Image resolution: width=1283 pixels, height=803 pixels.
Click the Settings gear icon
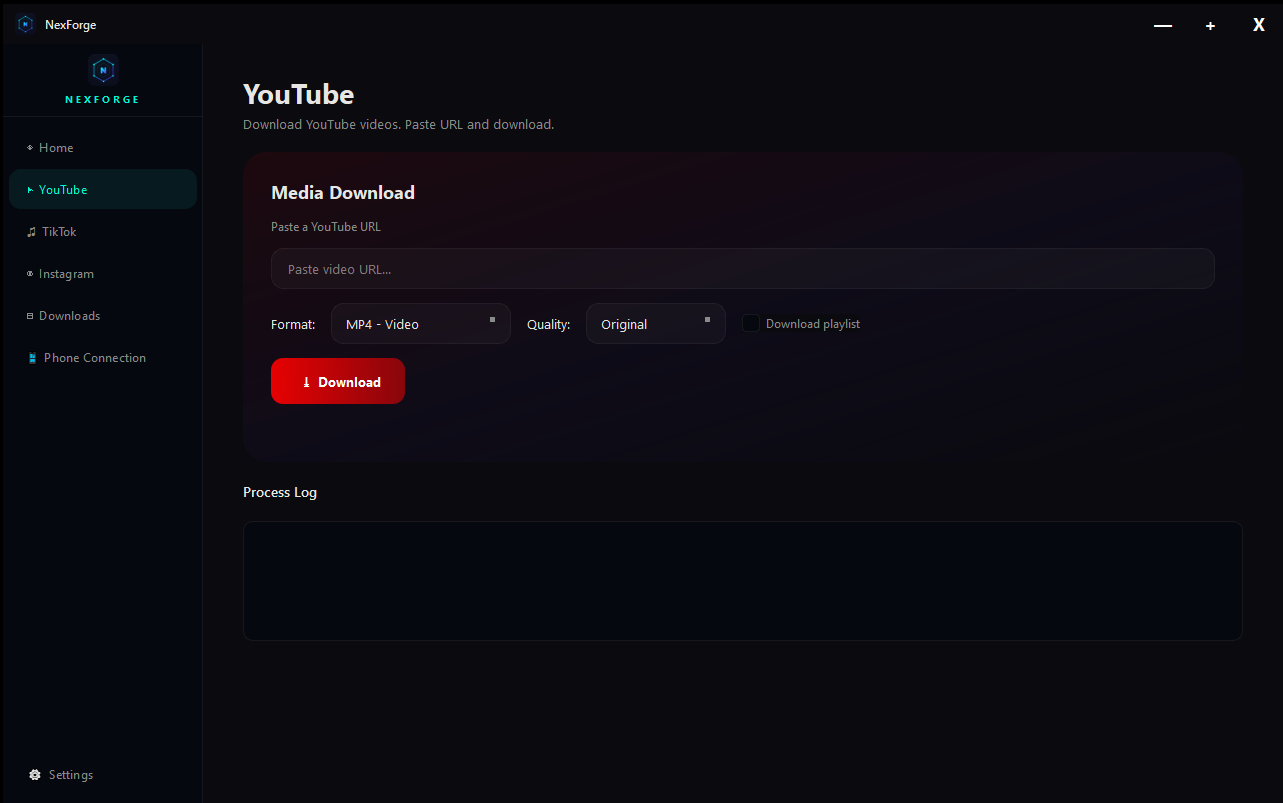tap(35, 775)
